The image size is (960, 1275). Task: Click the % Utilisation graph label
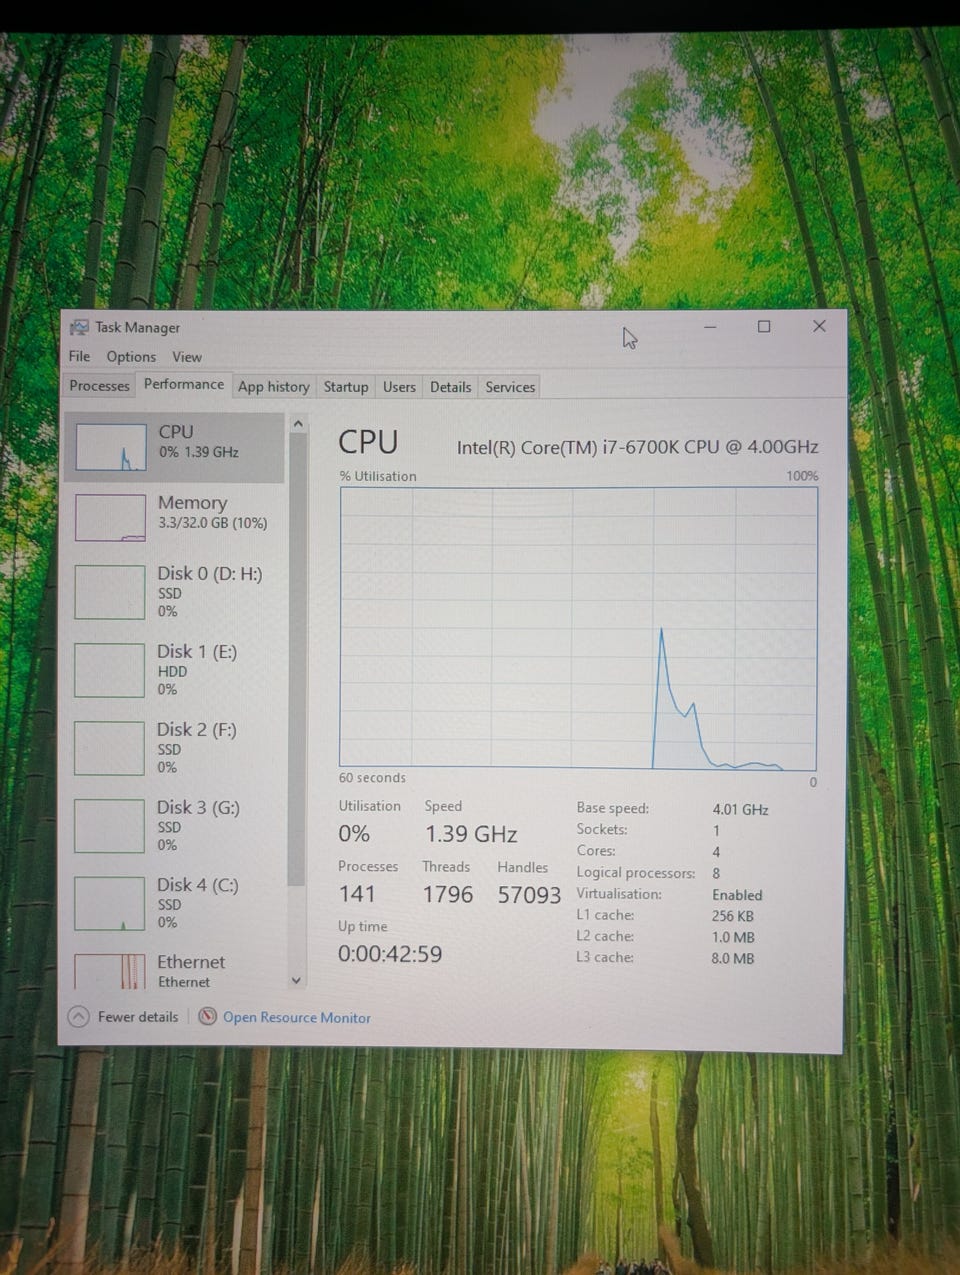click(378, 476)
